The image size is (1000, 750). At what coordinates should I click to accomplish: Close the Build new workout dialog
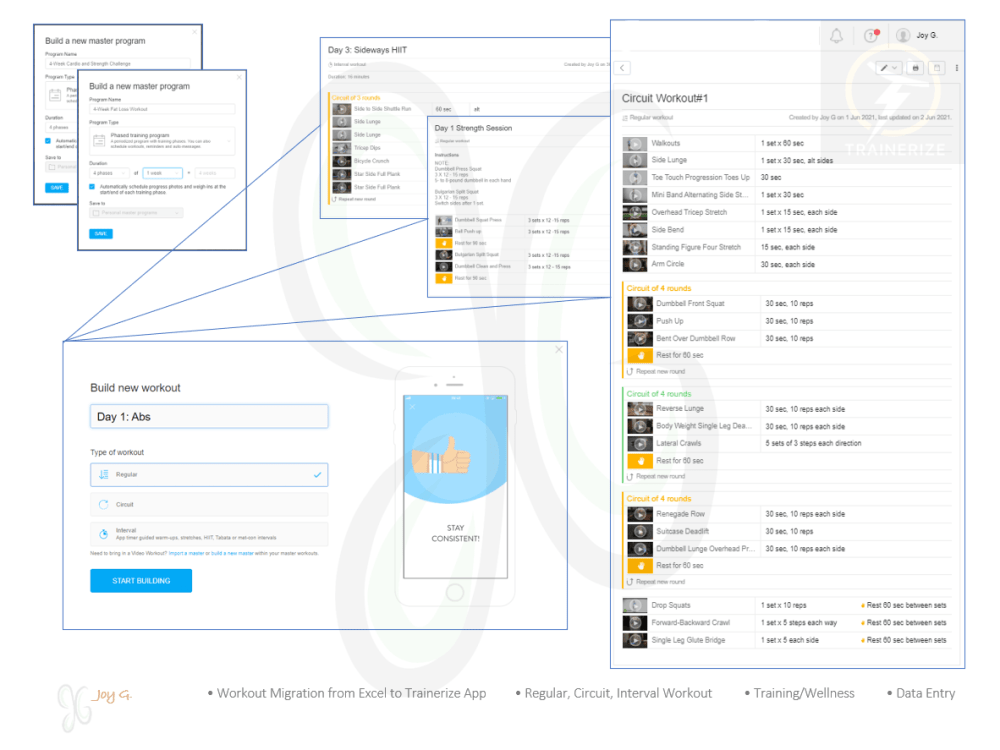tap(559, 349)
